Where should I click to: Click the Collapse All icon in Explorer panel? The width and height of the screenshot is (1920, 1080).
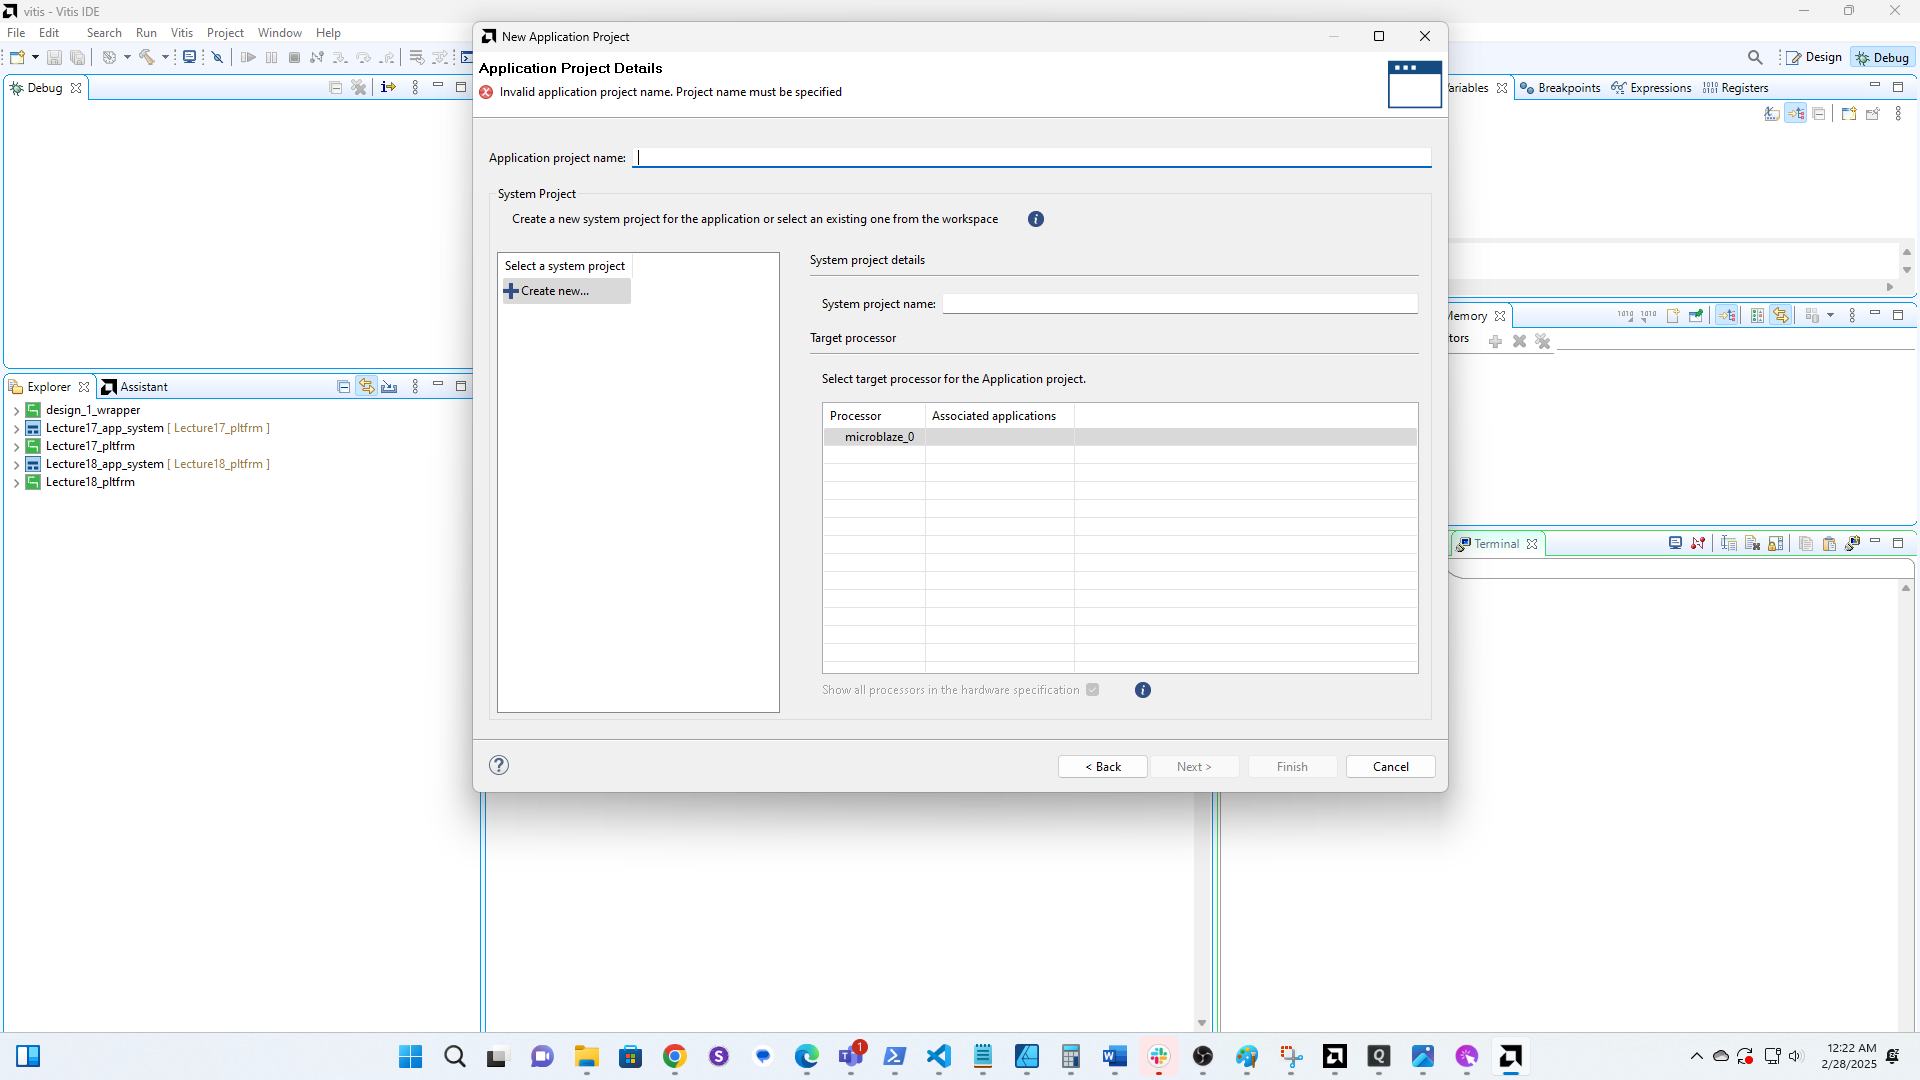pyautogui.click(x=343, y=387)
